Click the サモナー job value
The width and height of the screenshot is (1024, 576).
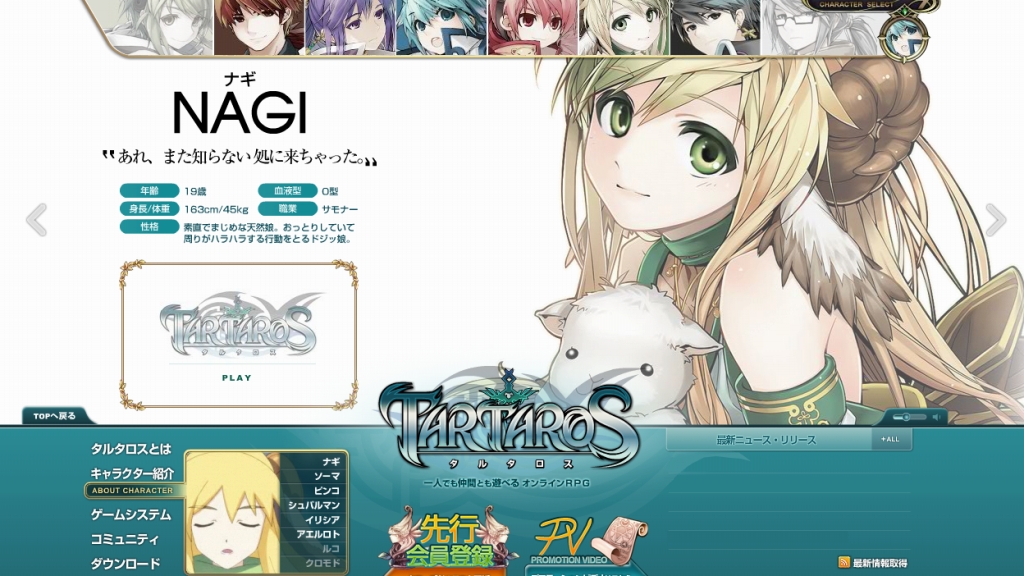point(340,210)
